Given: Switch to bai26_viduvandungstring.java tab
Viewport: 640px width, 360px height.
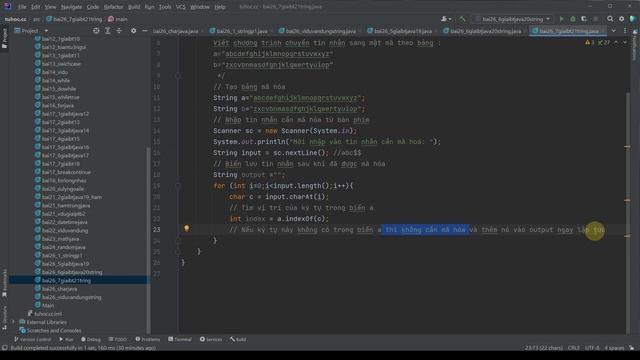Looking at the screenshot, I should (318, 31).
